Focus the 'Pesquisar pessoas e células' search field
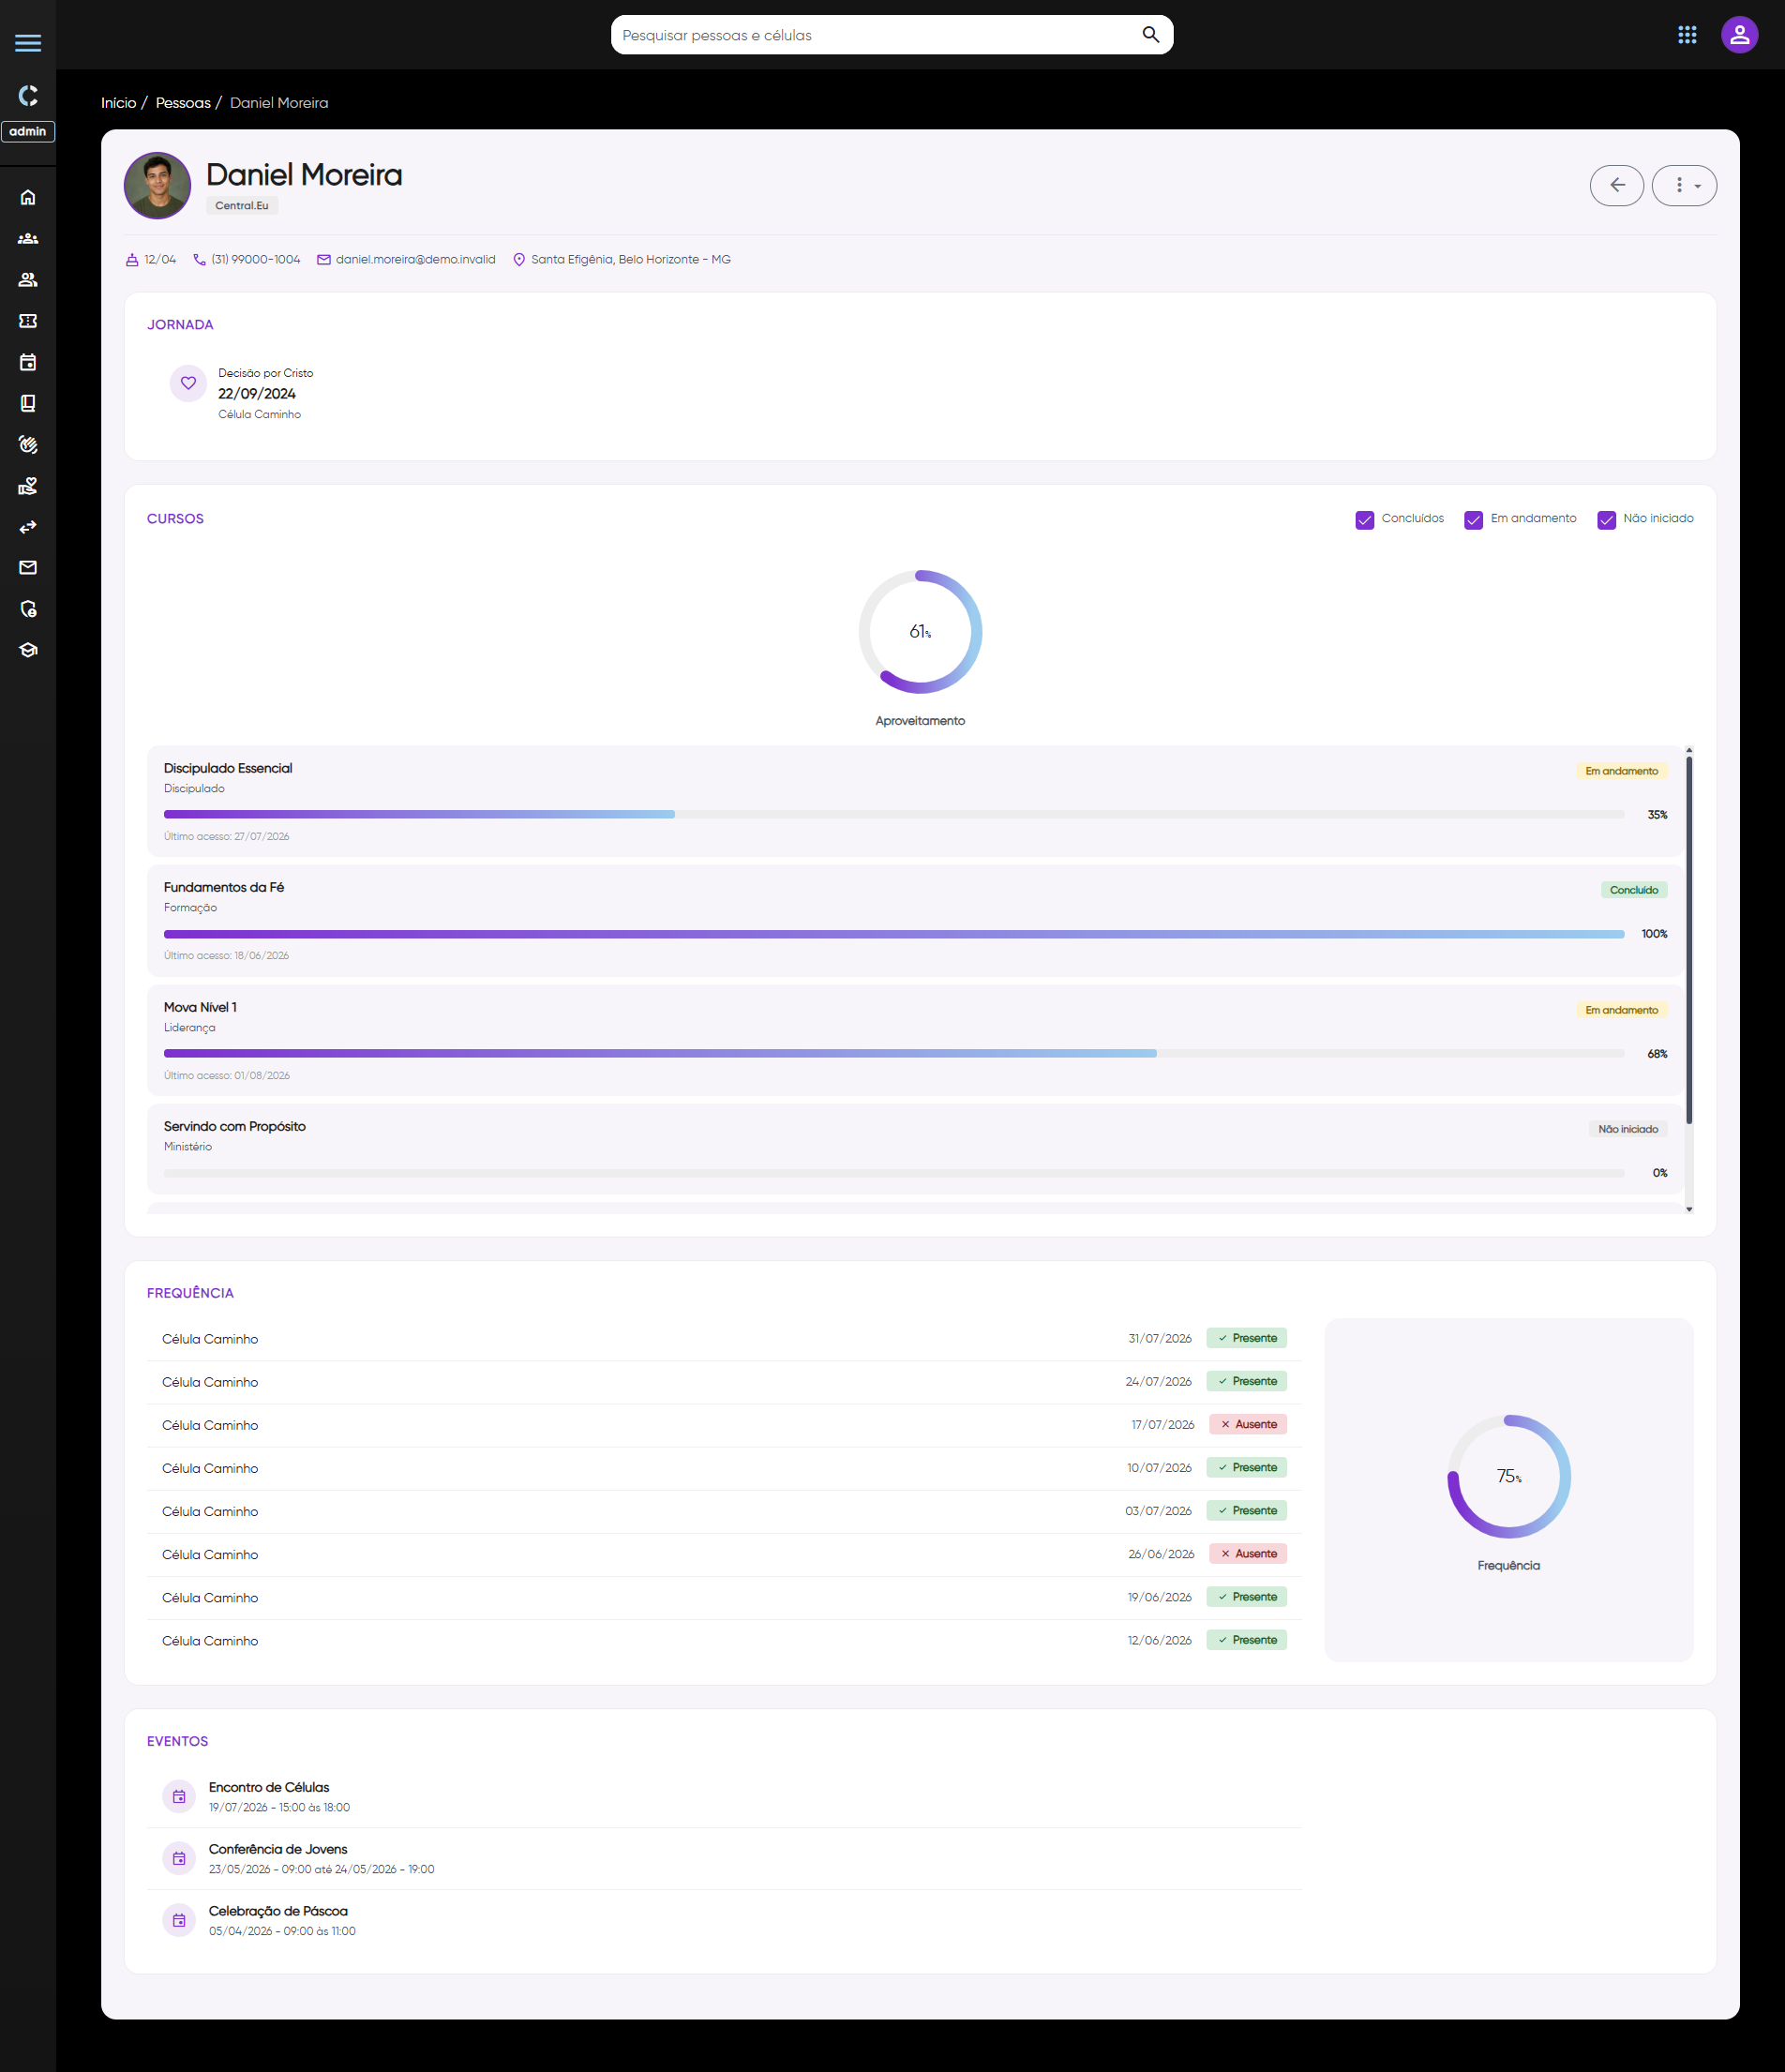The width and height of the screenshot is (1785, 2072). point(892,35)
